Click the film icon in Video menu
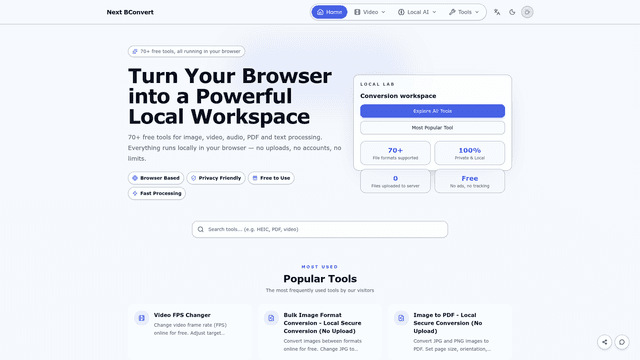Viewport: 640px width, 360px height. point(357,12)
